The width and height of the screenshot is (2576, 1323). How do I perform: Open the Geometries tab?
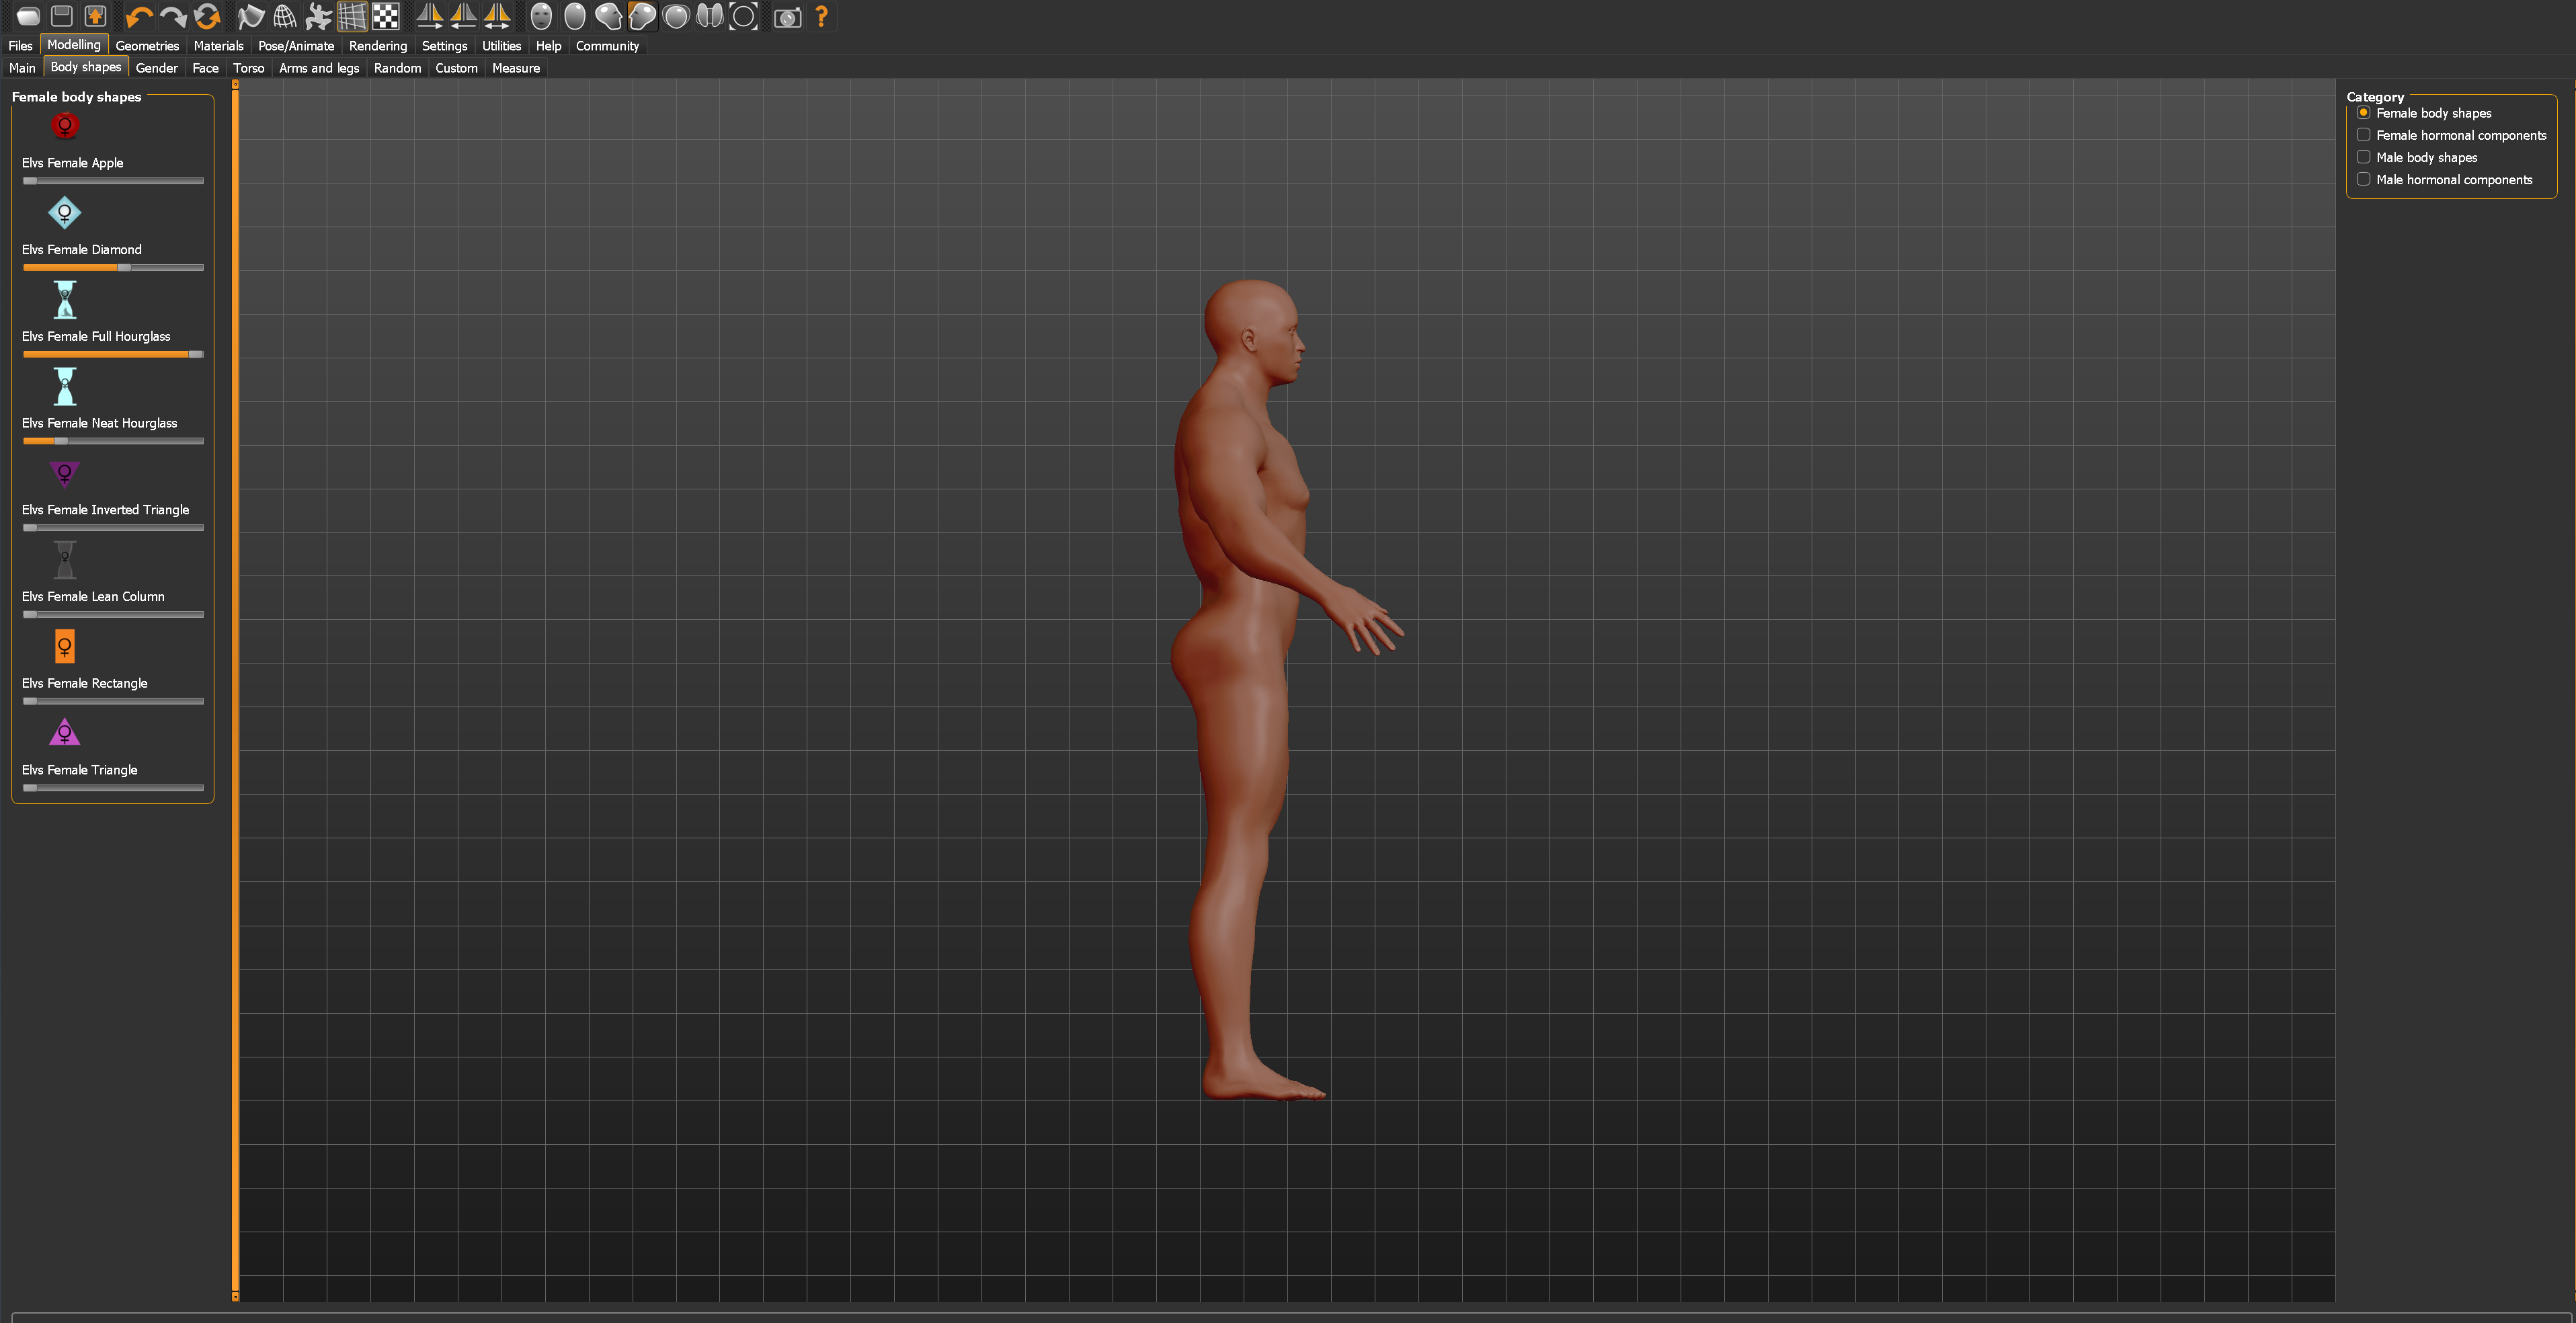147,46
